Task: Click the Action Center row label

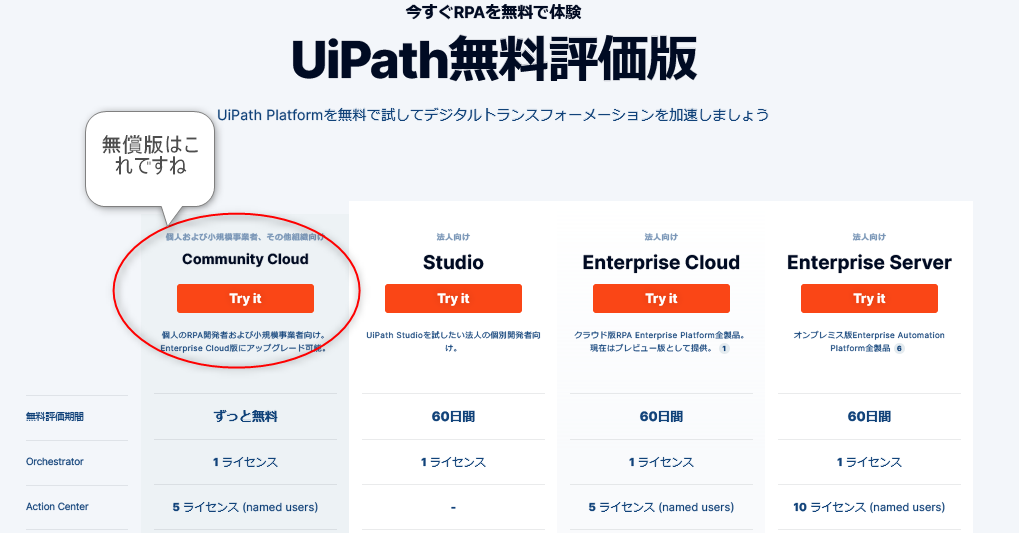Action: tap(57, 507)
